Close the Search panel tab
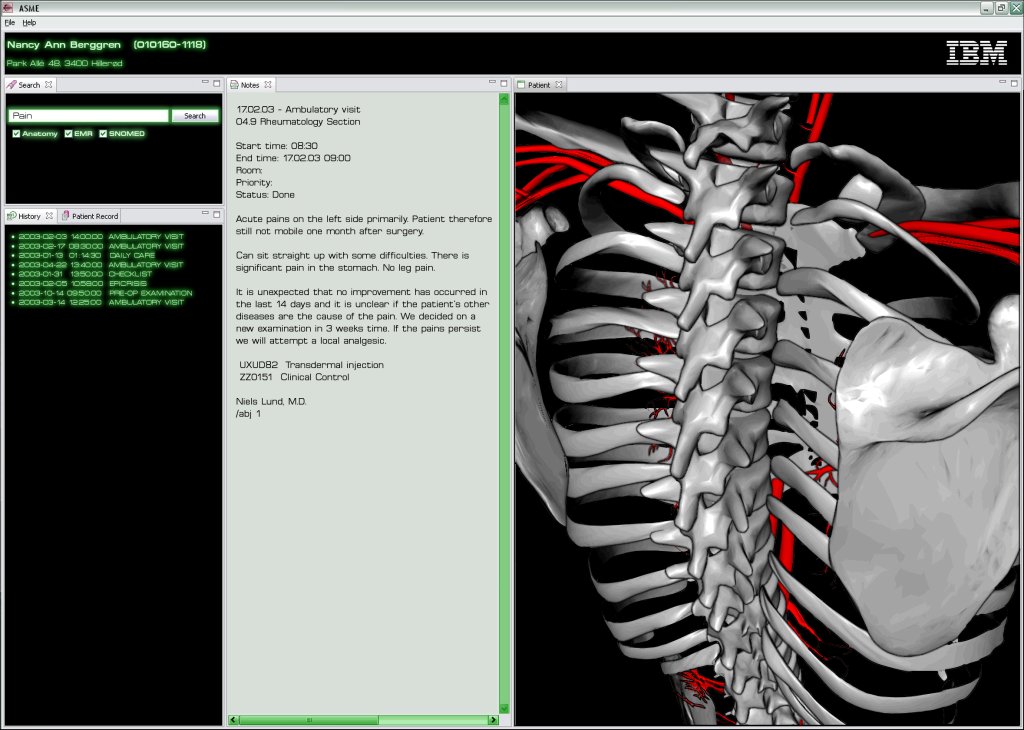 (49, 85)
